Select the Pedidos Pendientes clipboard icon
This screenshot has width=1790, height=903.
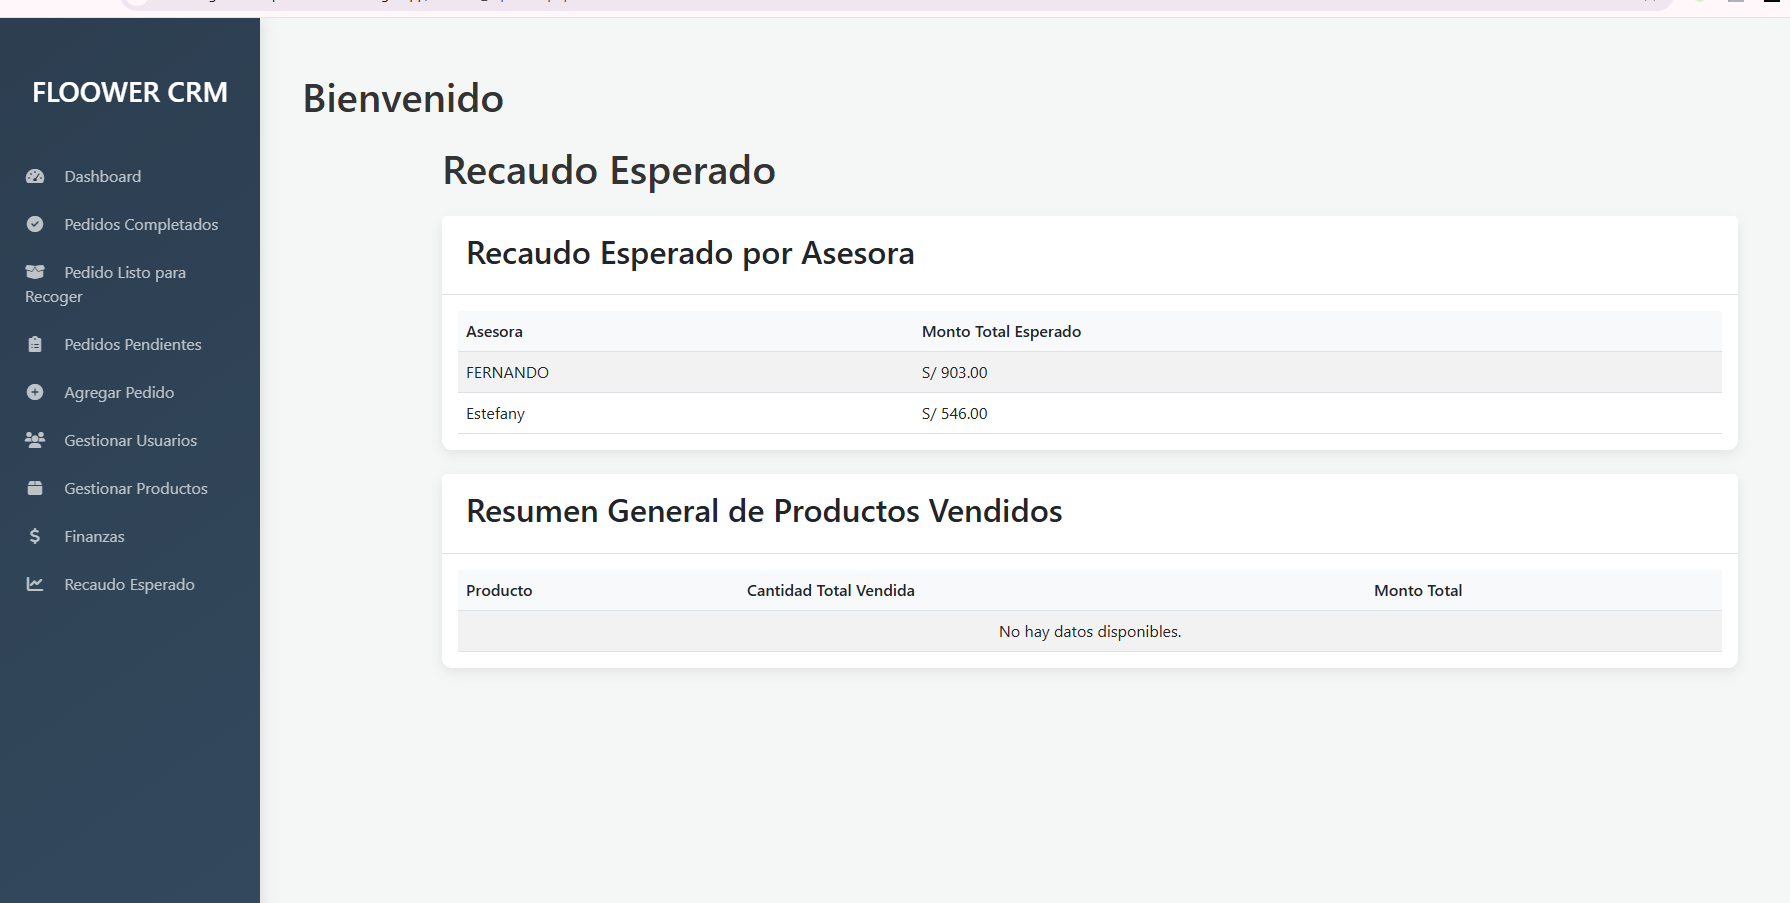pyautogui.click(x=35, y=344)
